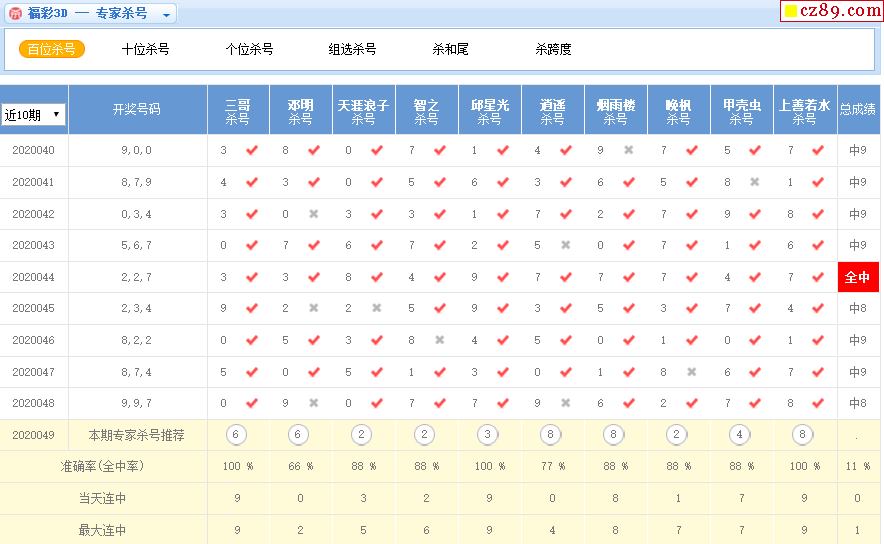Viewport: 884px width, 544px height.
Task: Click the 邓明杀号 column header
Action: tap(300, 110)
